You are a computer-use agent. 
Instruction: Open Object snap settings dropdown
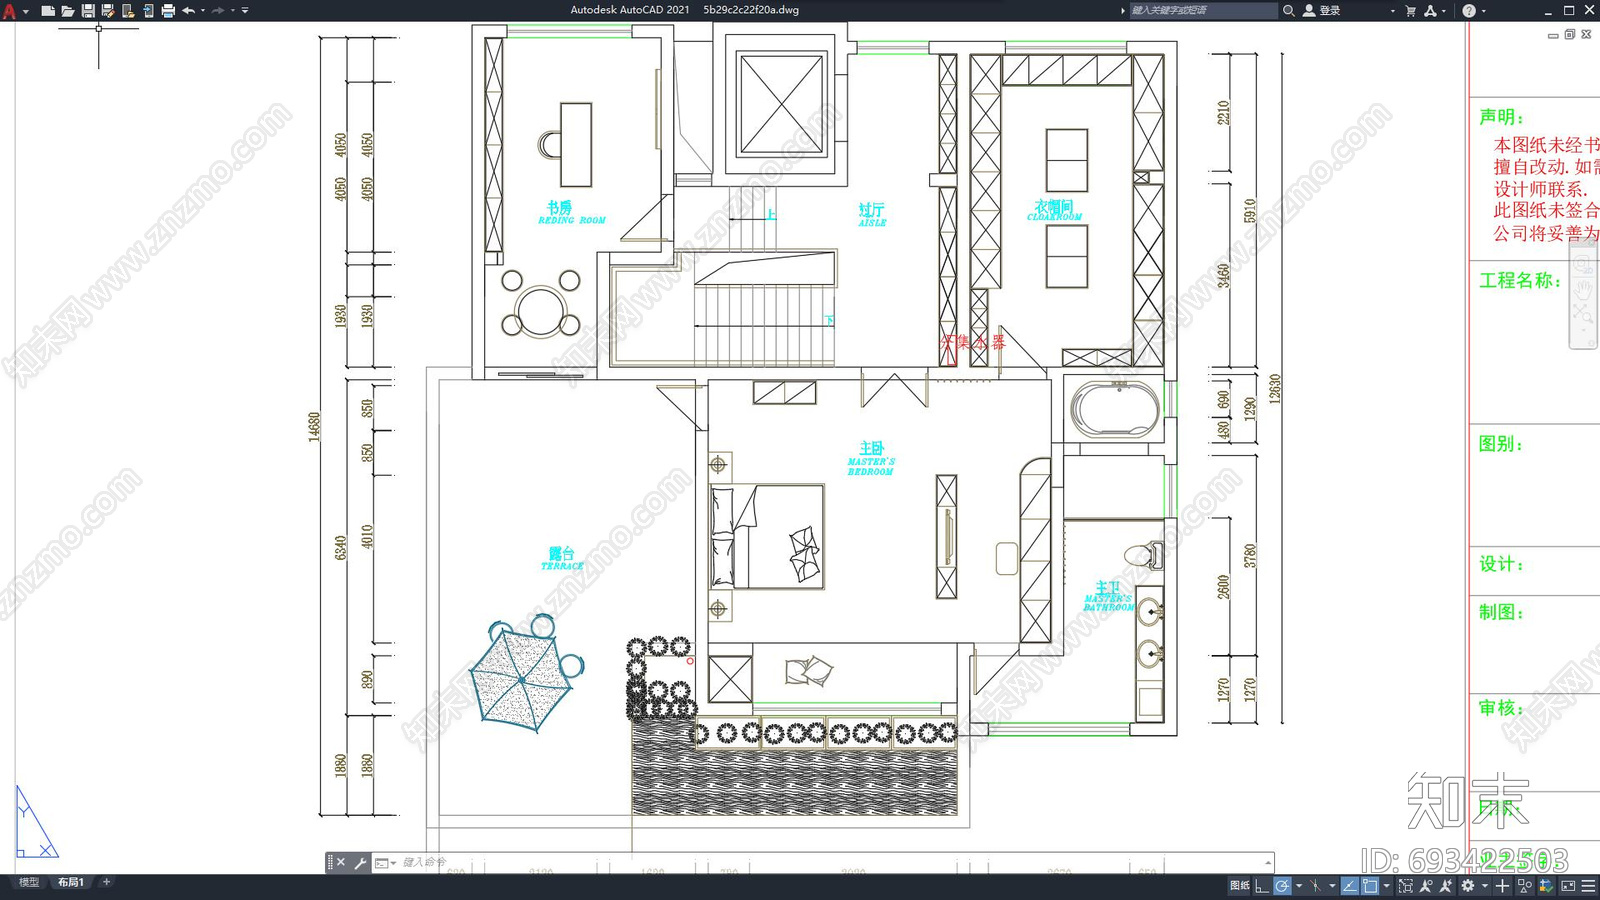point(1386,886)
